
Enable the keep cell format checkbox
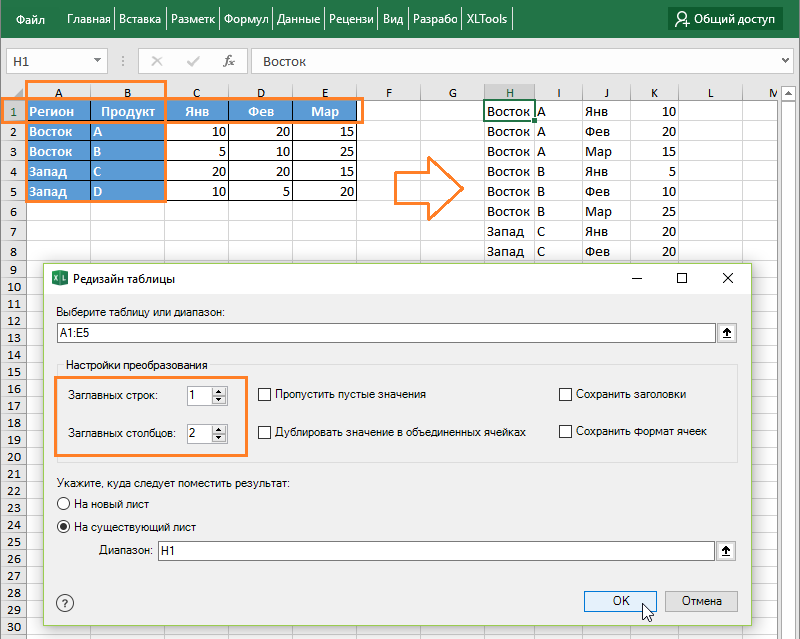tap(566, 431)
